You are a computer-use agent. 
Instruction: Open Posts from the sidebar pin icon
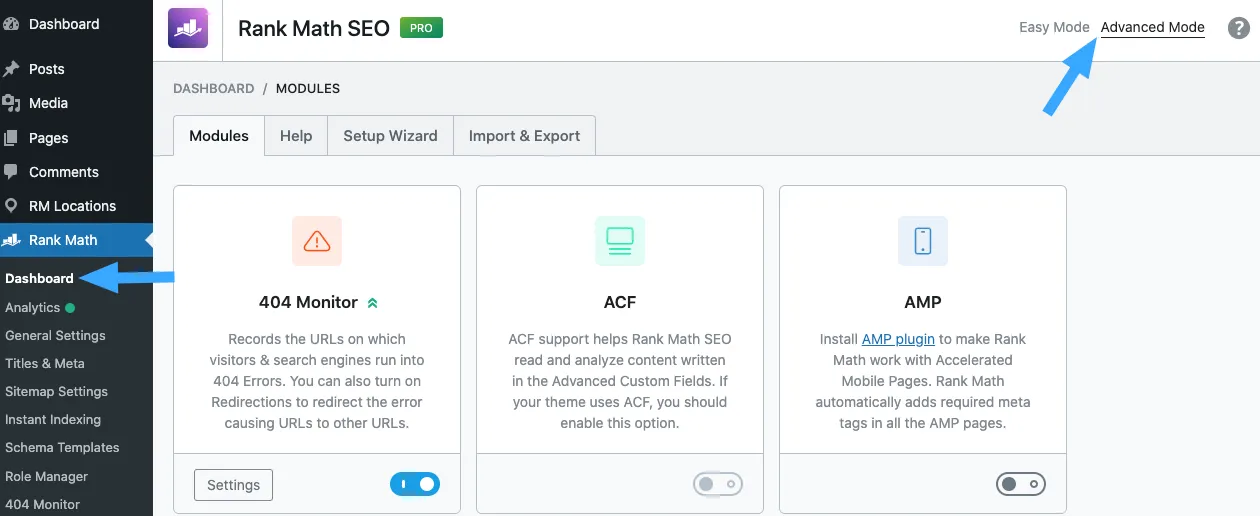[x=12, y=69]
